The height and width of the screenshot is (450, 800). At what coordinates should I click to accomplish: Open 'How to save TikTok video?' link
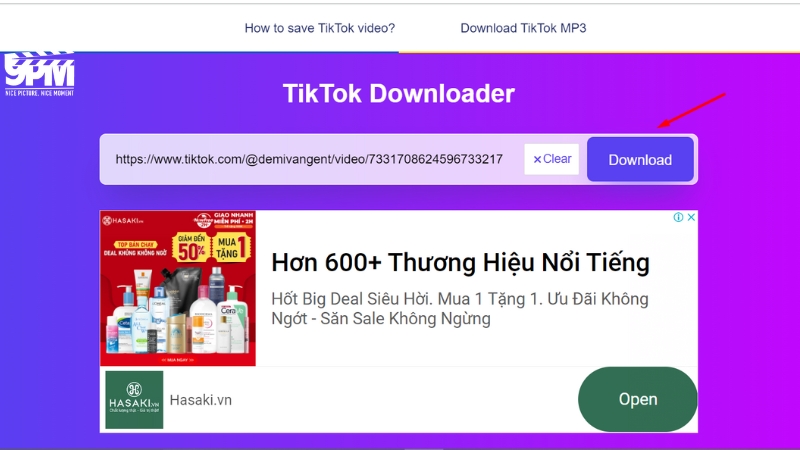click(x=320, y=28)
